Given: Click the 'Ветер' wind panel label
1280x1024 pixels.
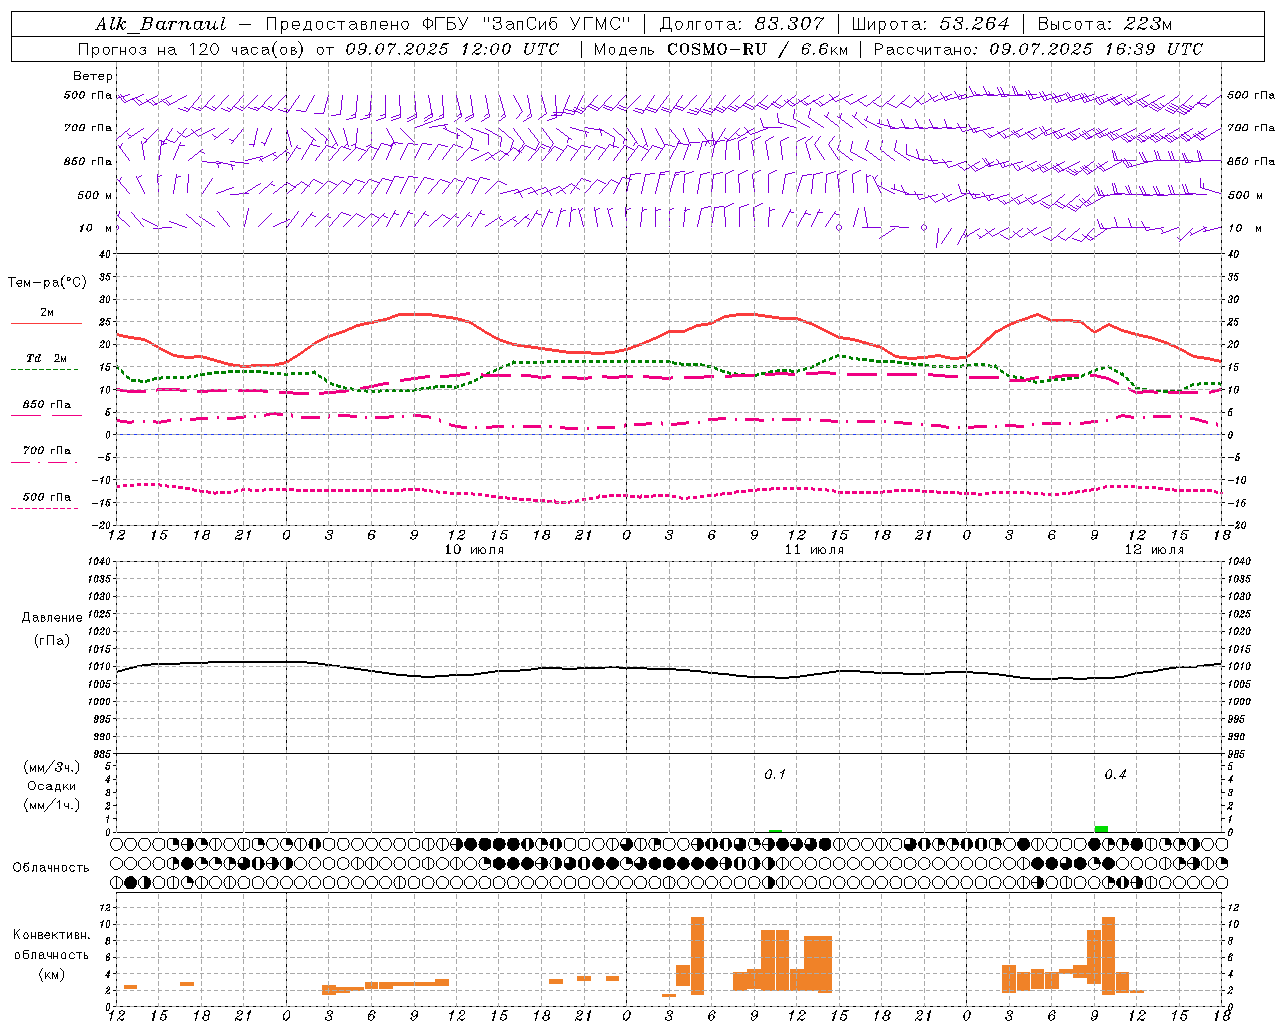Looking at the screenshot, I should point(93,76).
